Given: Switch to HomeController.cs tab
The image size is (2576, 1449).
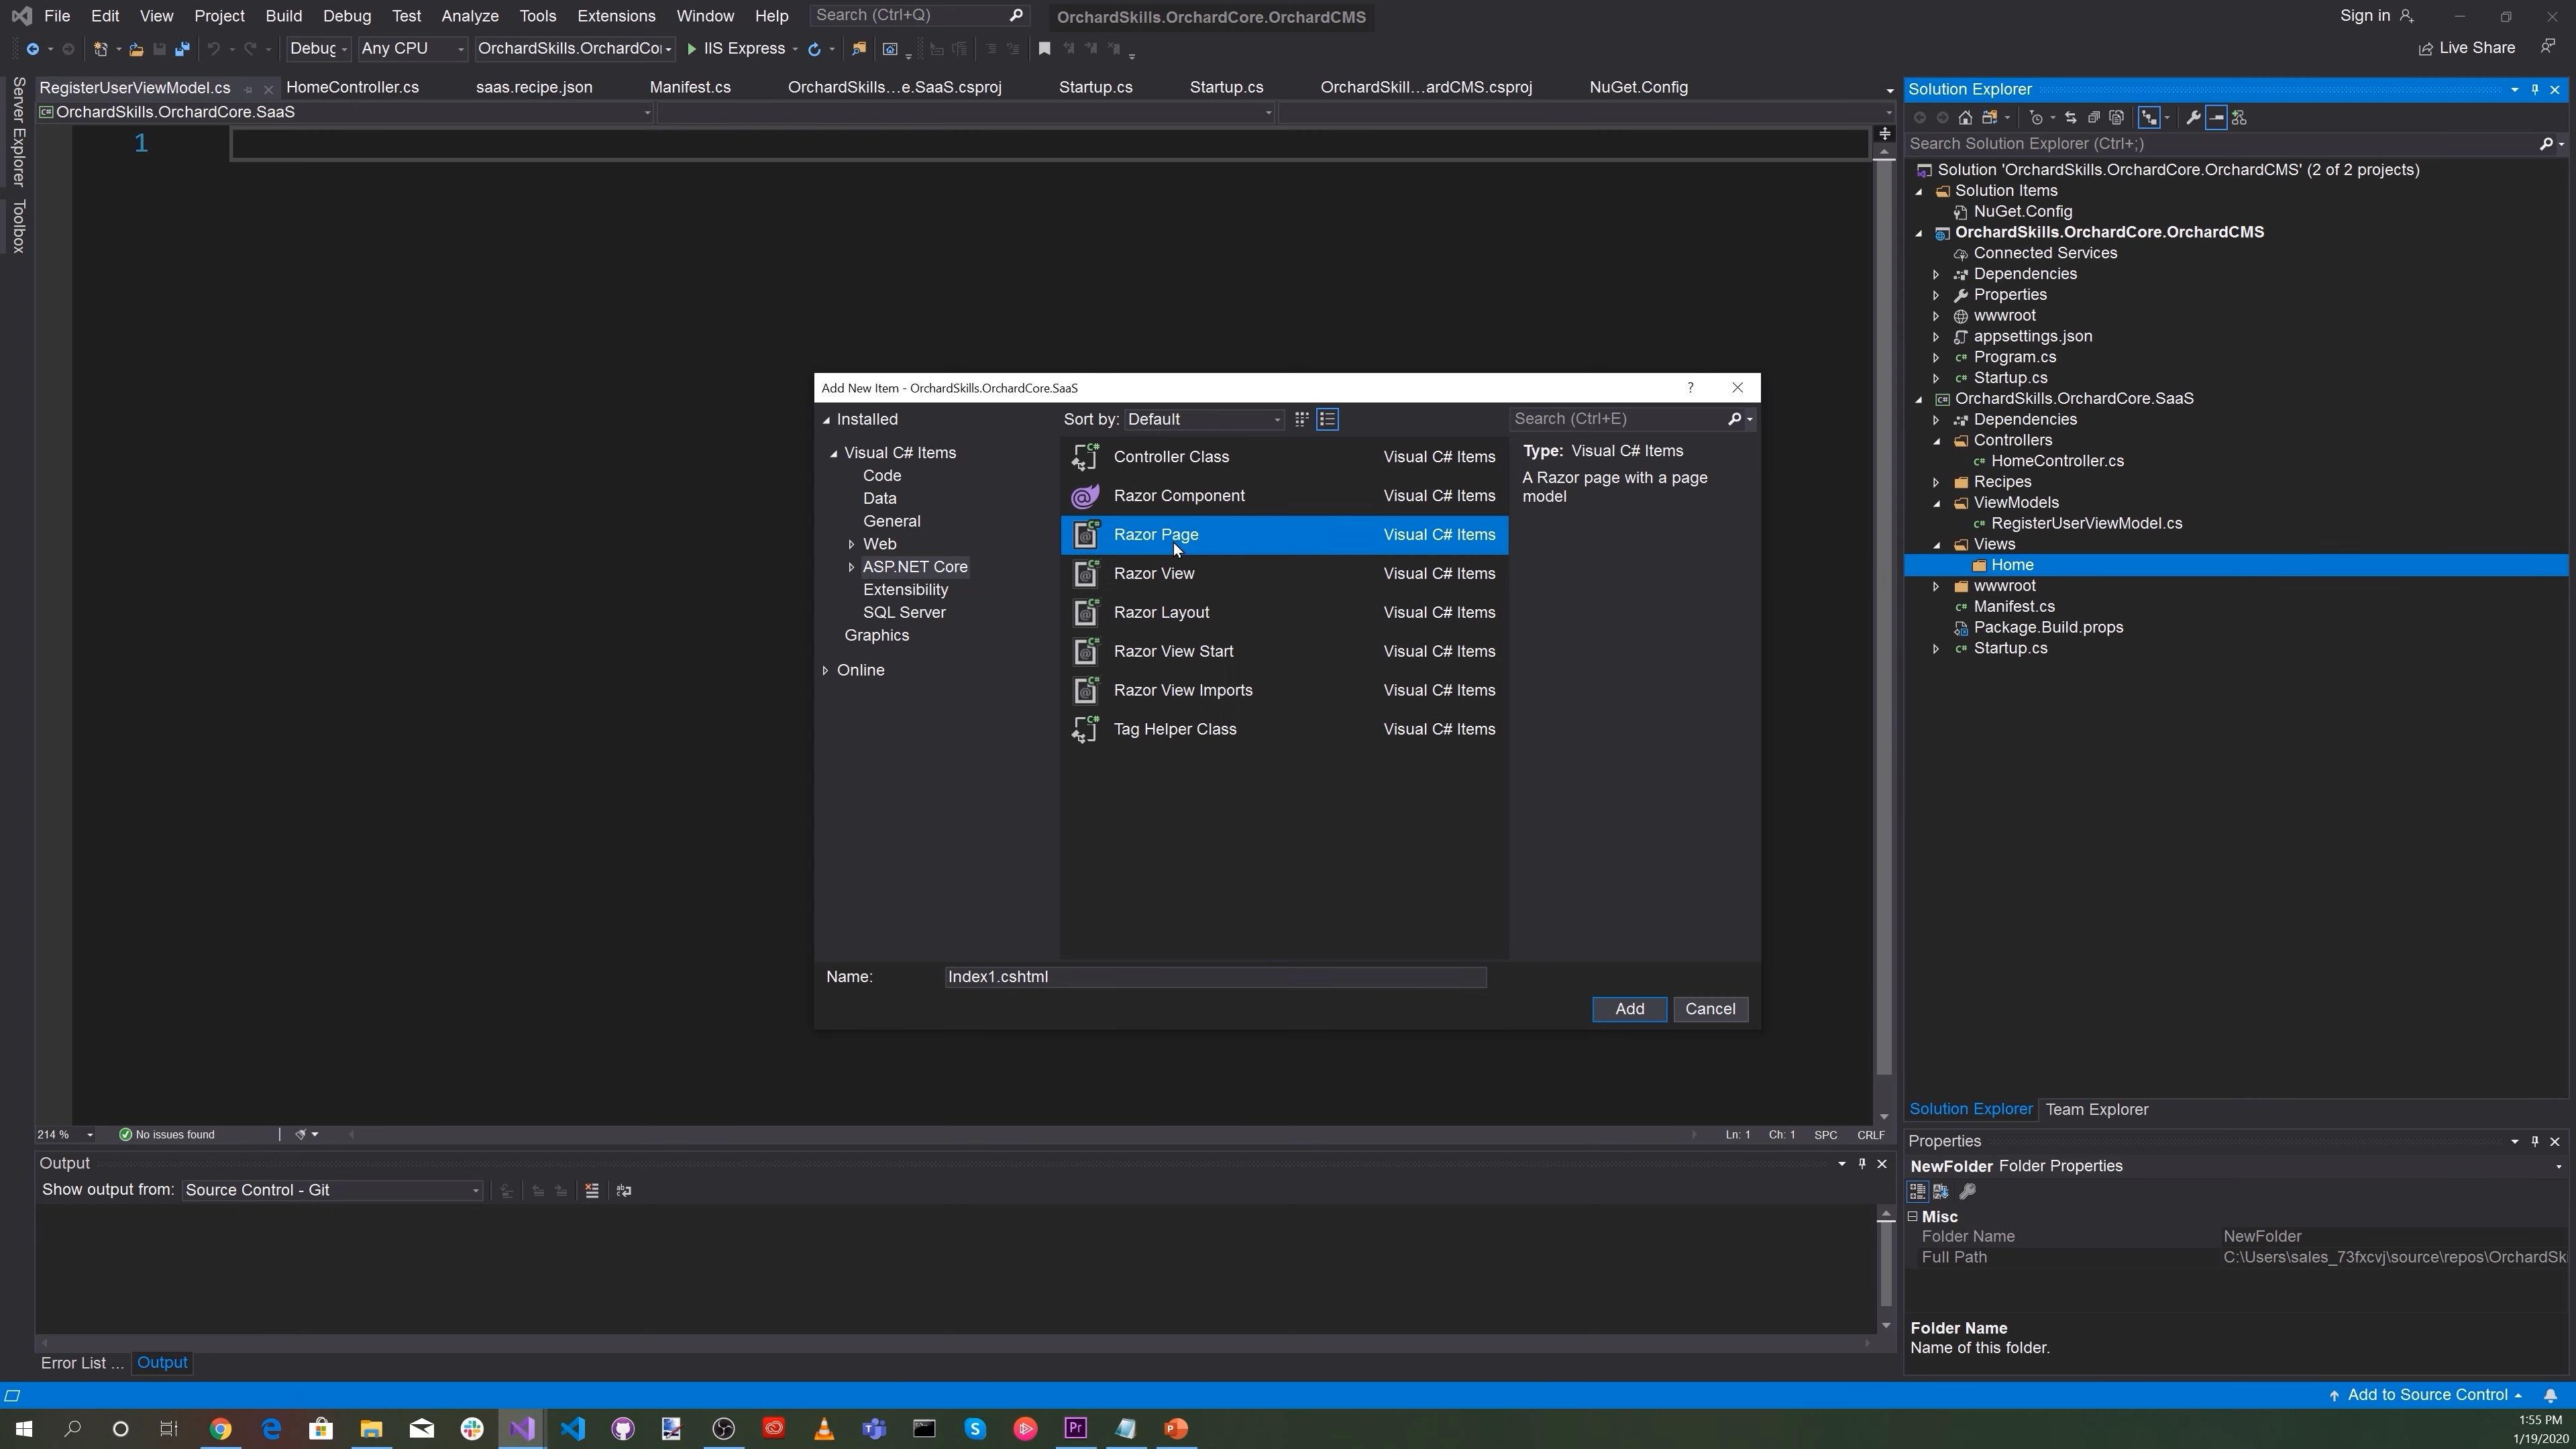Looking at the screenshot, I should coord(352,88).
